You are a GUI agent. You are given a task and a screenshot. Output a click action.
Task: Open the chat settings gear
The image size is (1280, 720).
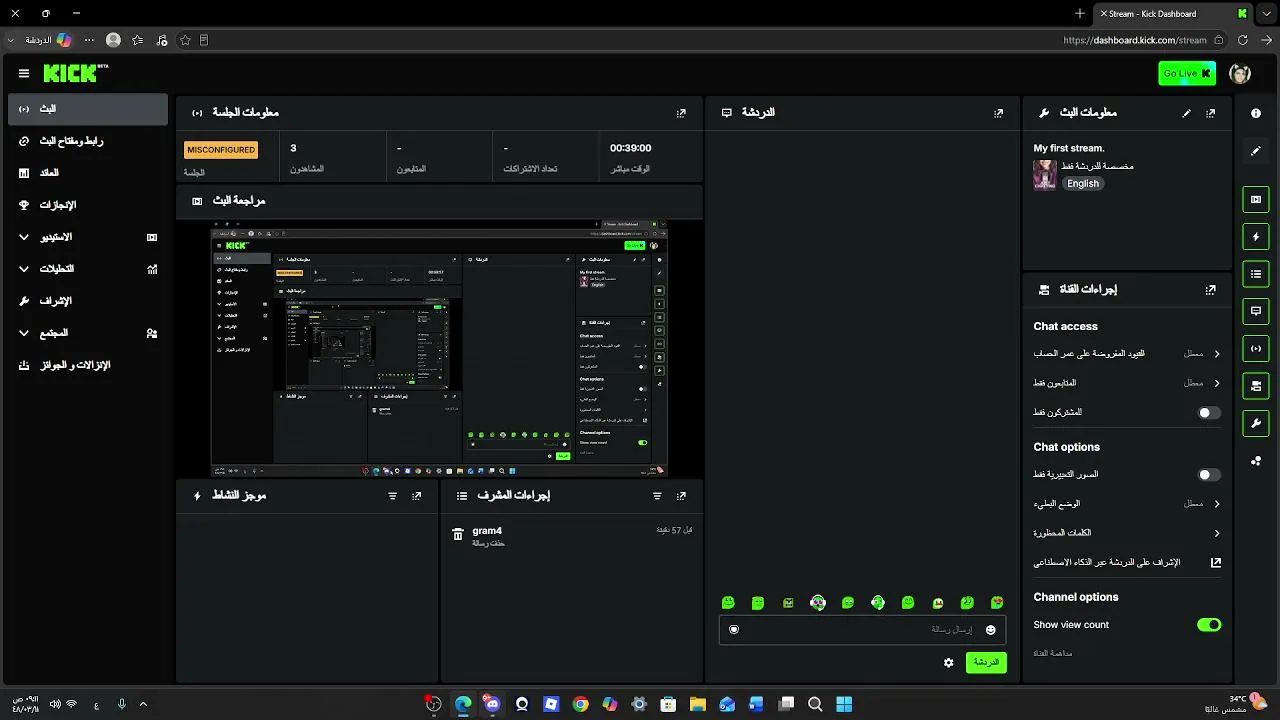point(949,662)
